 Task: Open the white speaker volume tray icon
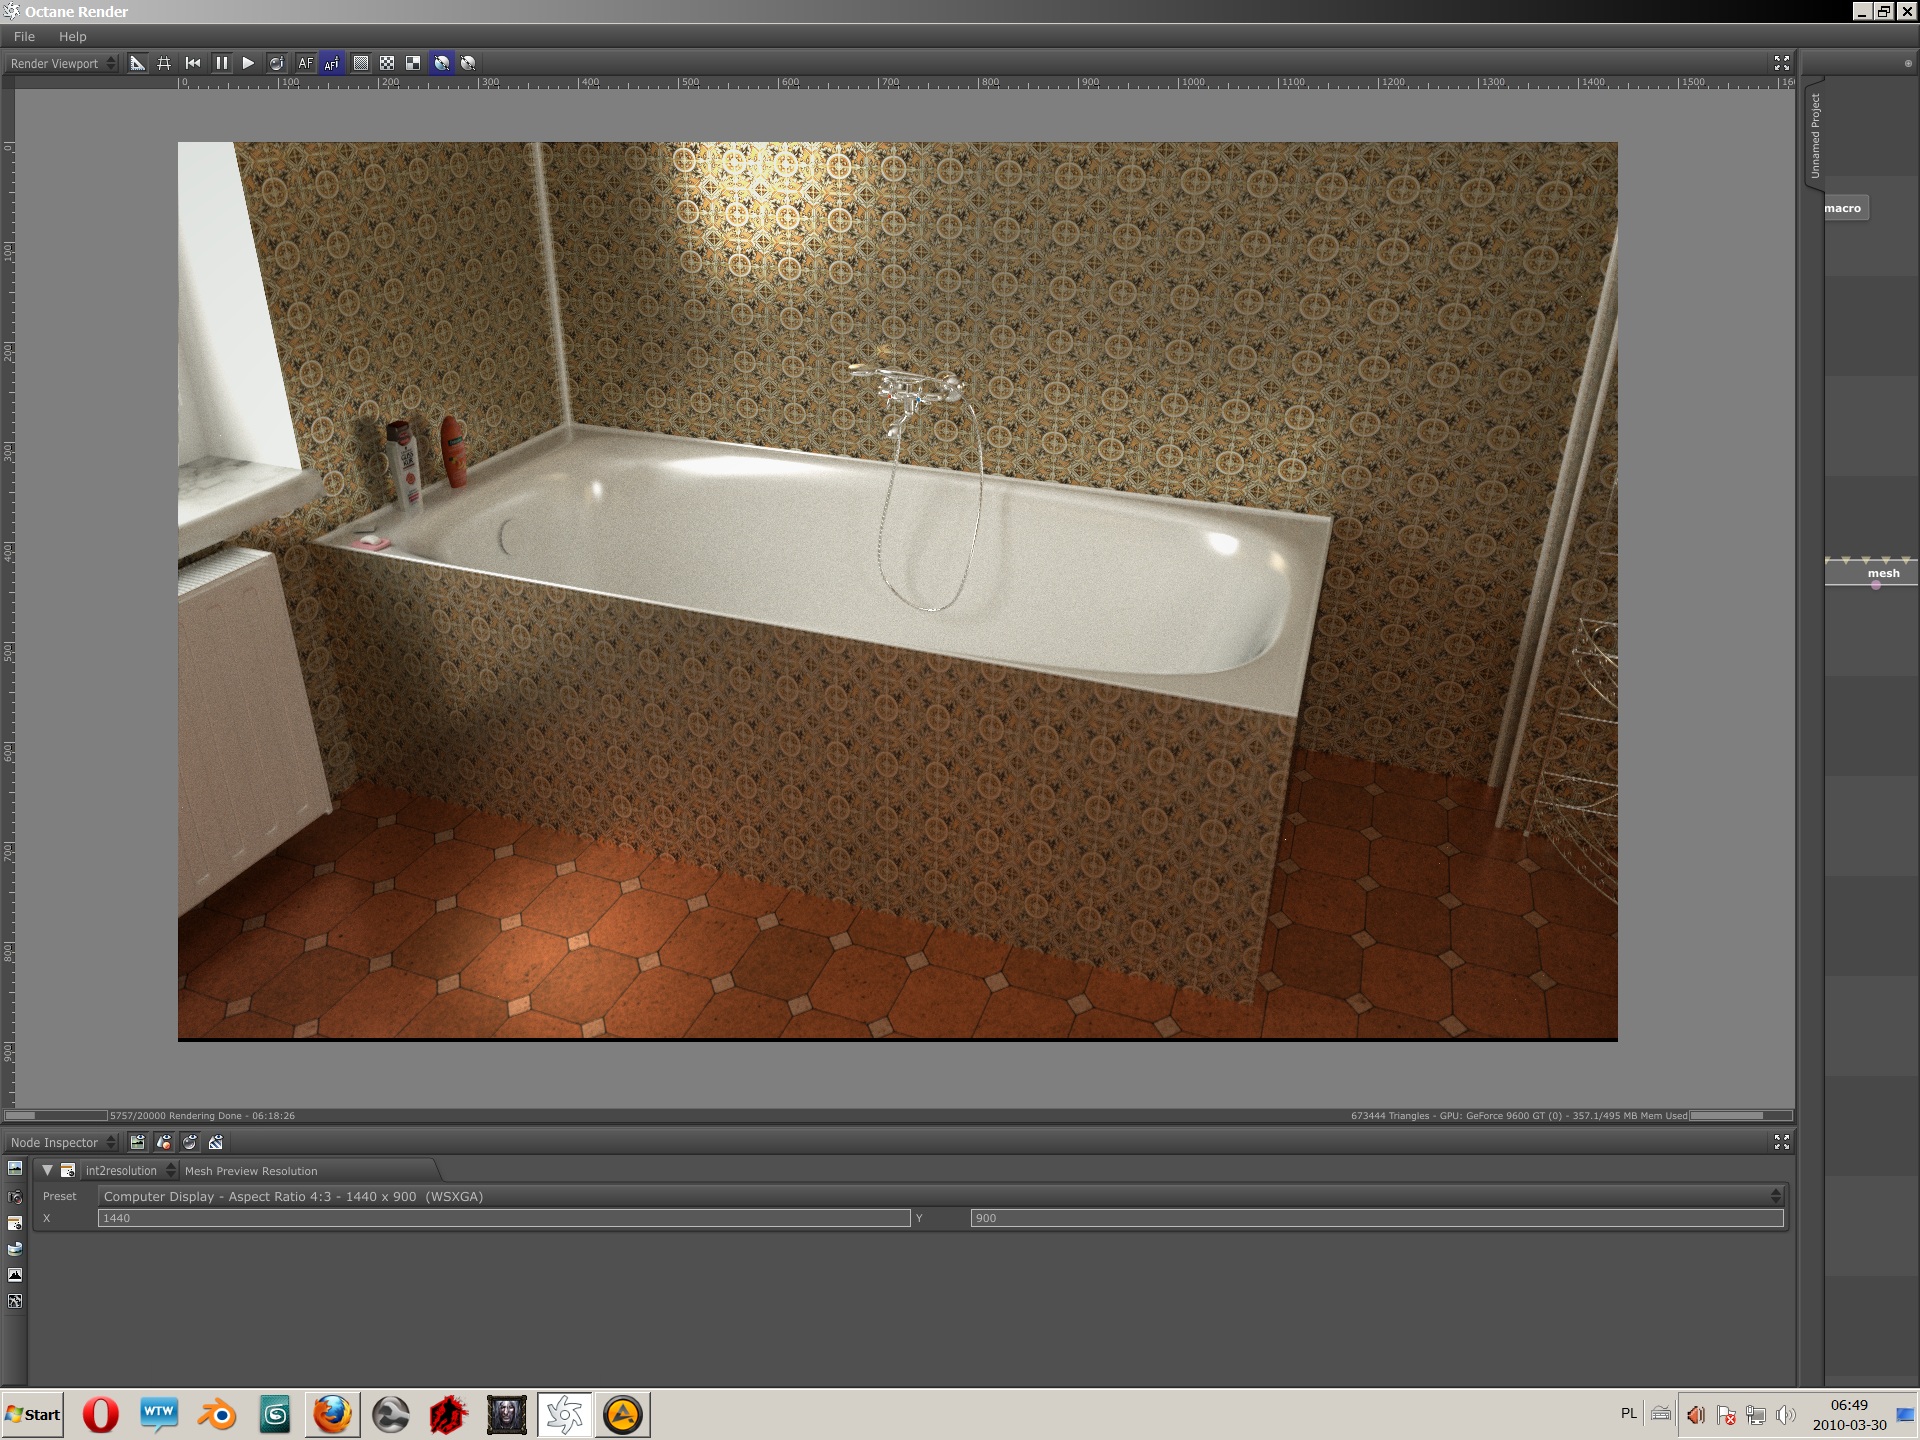(1786, 1414)
